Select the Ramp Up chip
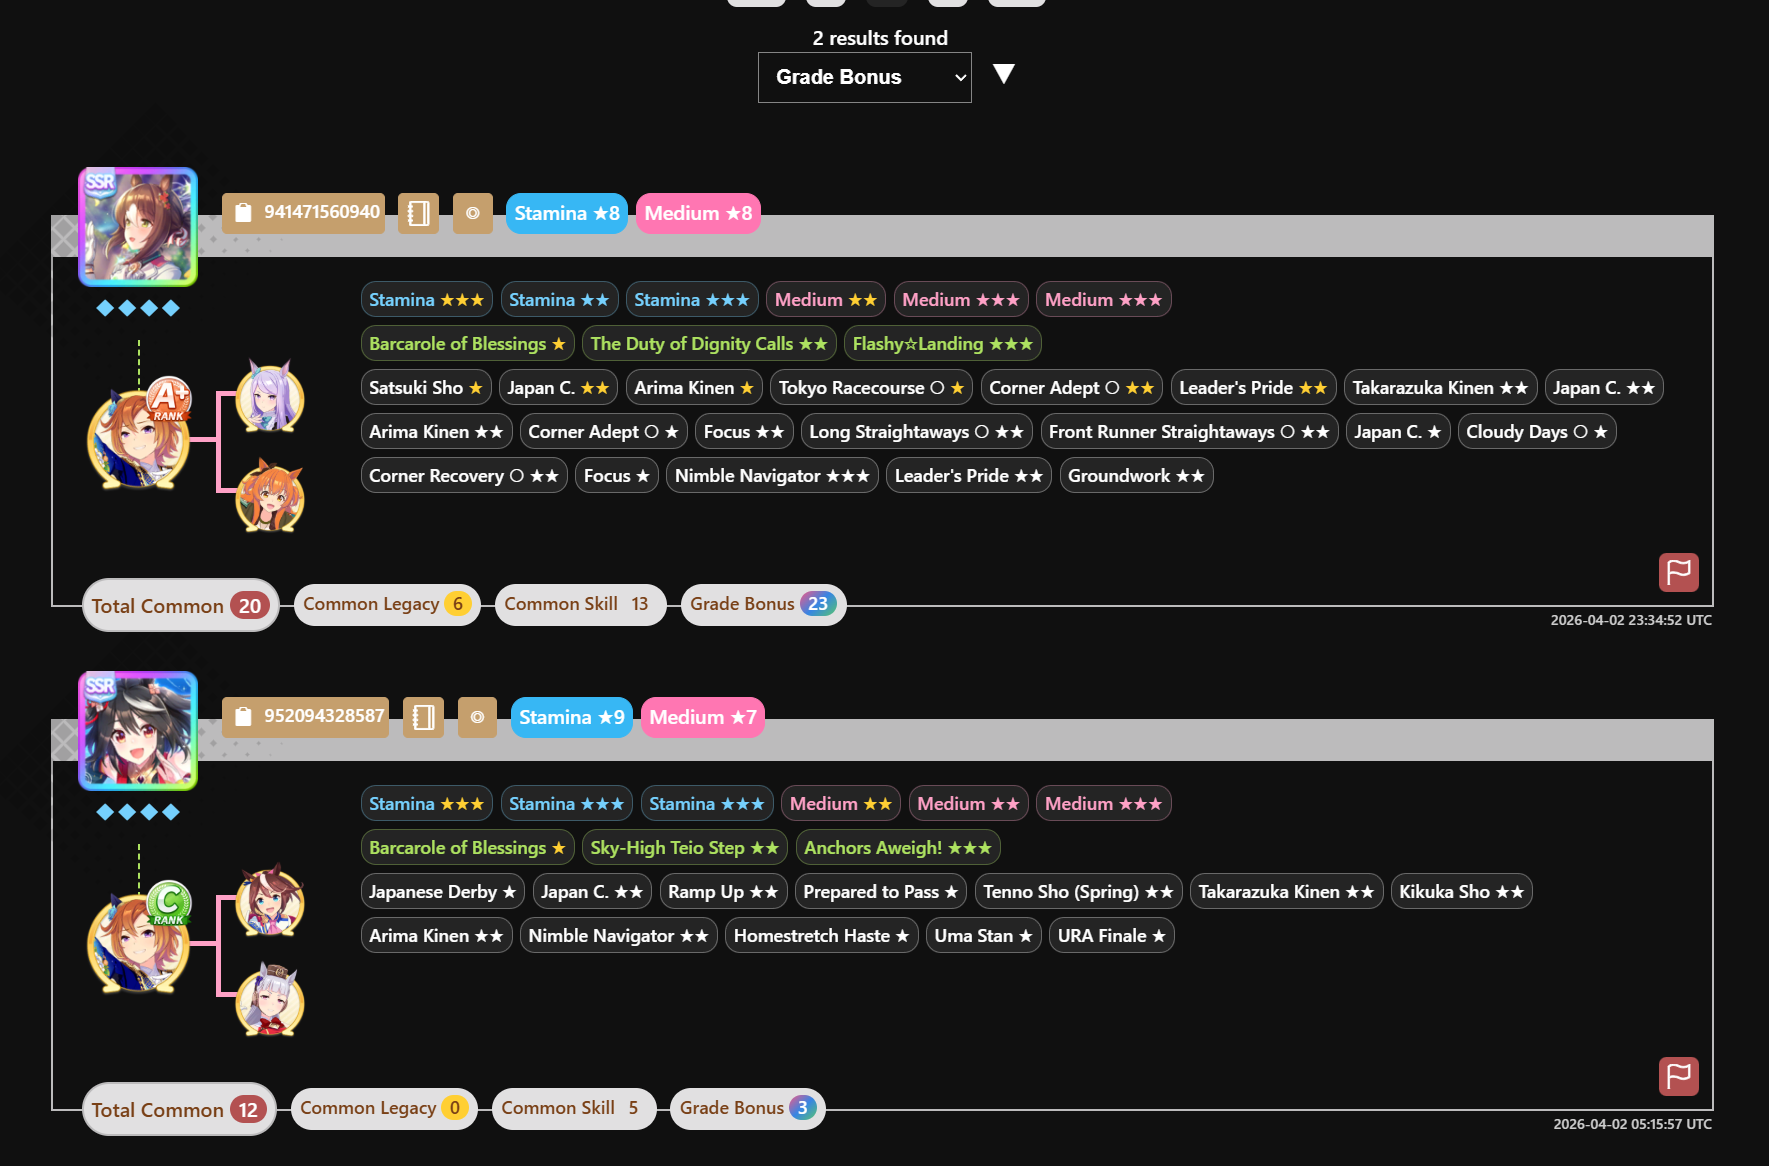The width and height of the screenshot is (1769, 1166). point(723,892)
